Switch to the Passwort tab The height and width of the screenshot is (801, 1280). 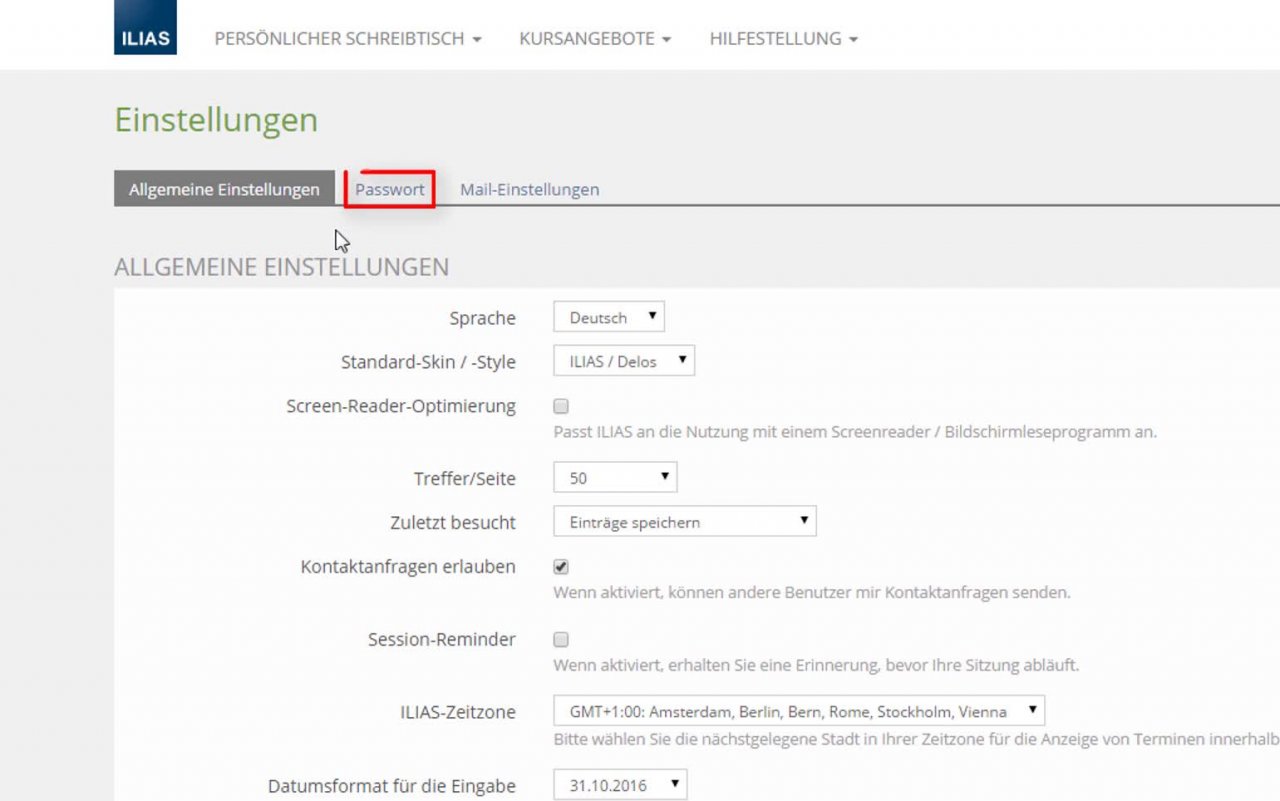pos(390,189)
